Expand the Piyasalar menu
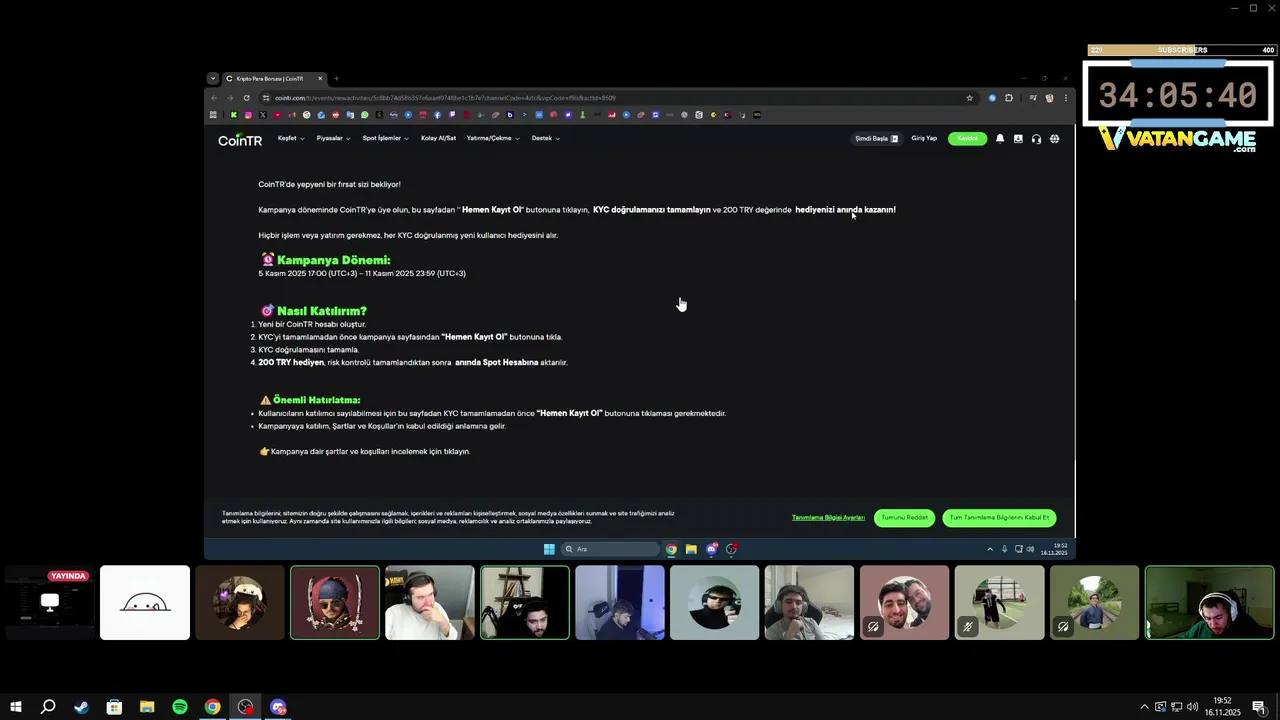This screenshot has width=1280, height=720. [x=333, y=139]
